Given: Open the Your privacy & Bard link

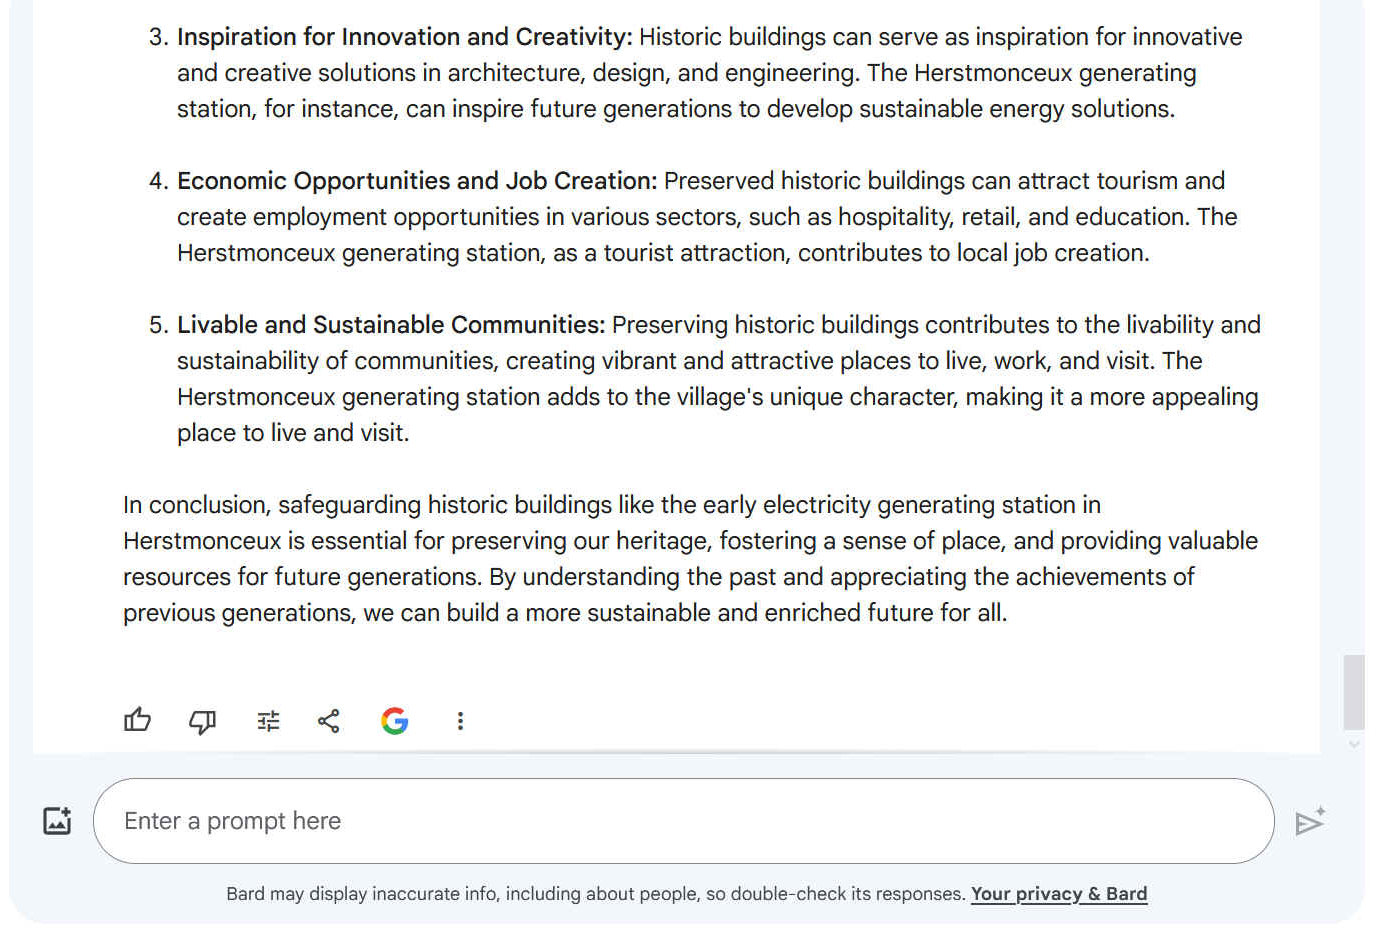Looking at the screenshot, I should (x=1059, y=893).
